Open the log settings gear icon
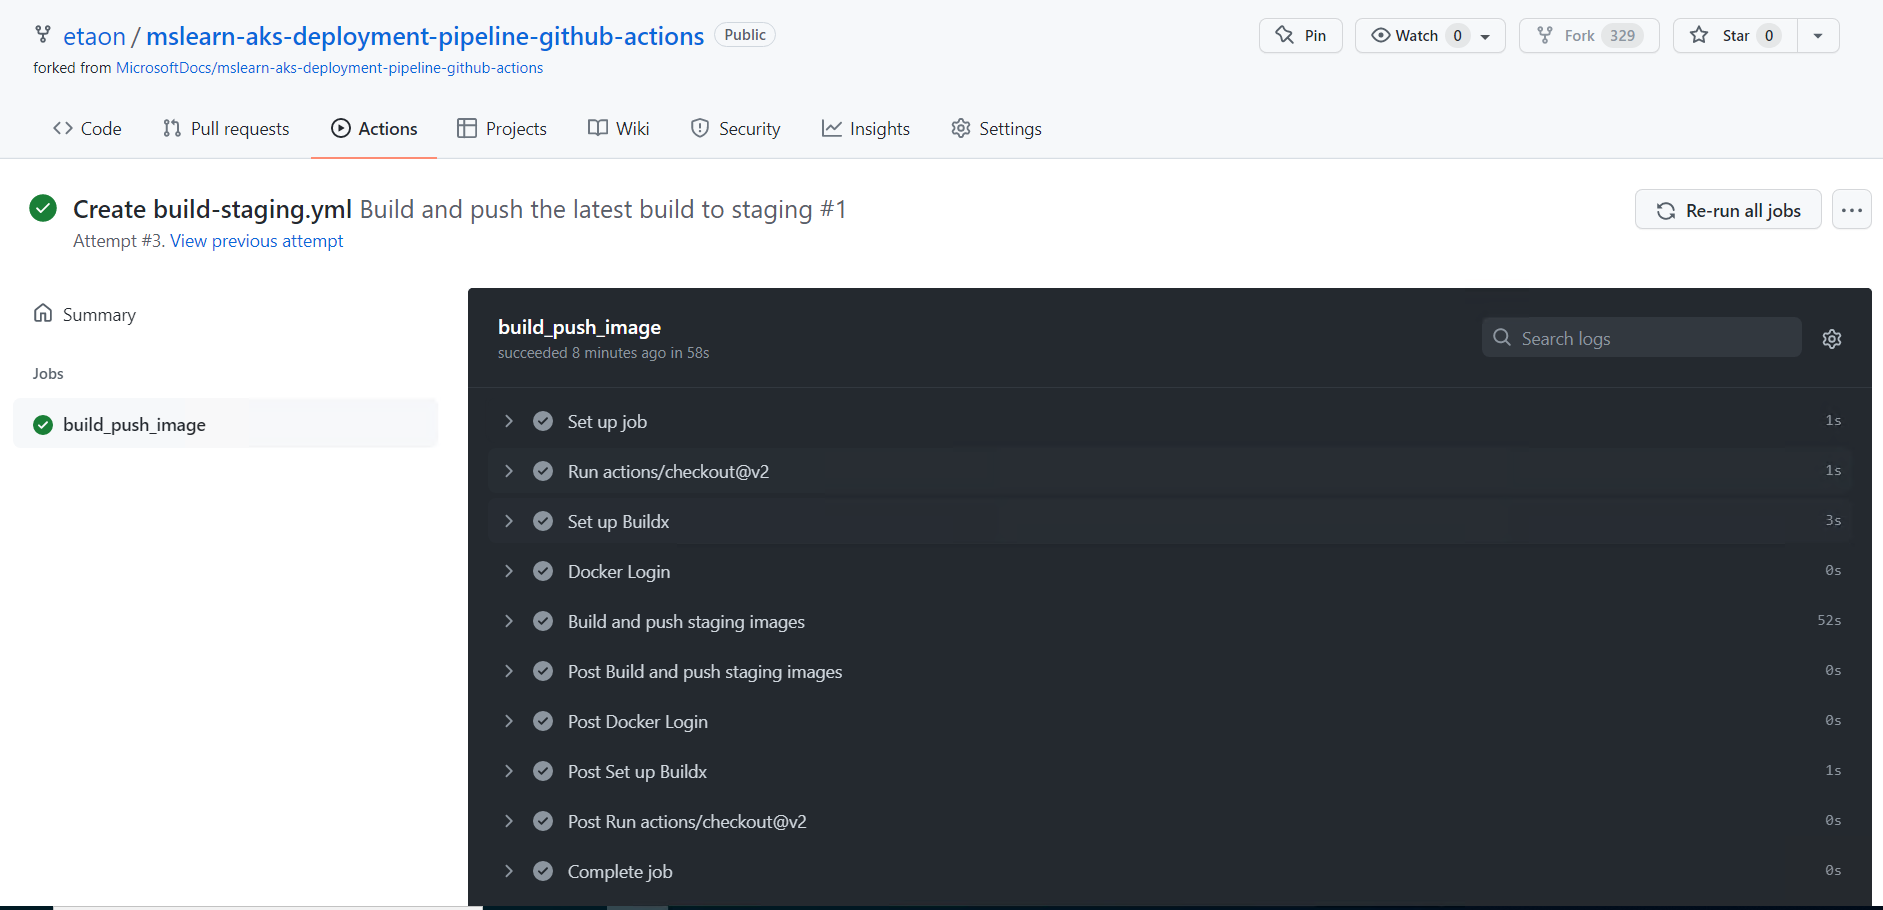The height and width of the screenshot is (910, 1883). (1832, 339)
